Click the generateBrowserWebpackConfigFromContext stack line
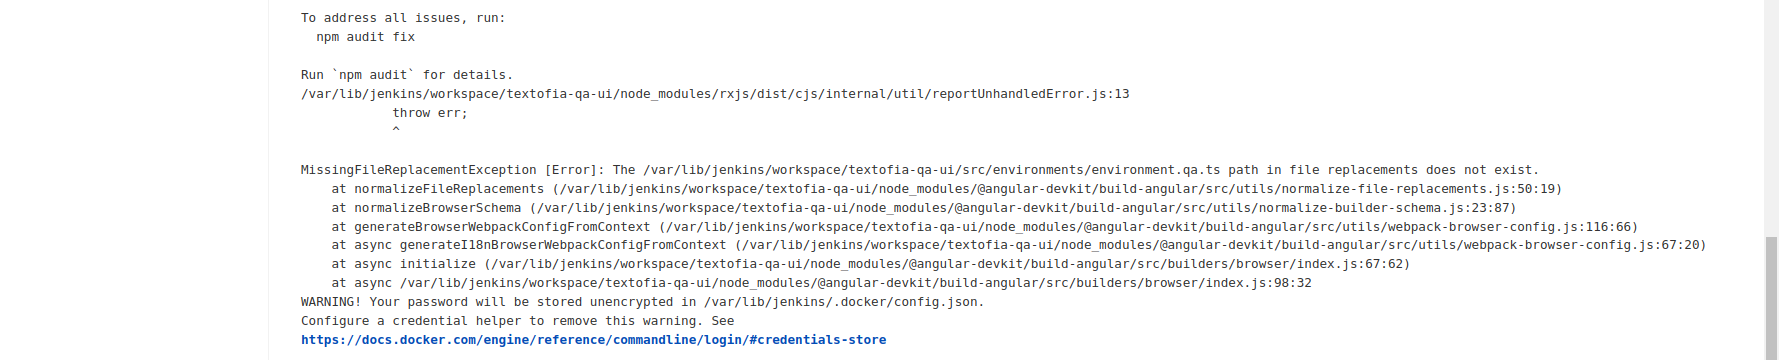 [x=985, y=227]
